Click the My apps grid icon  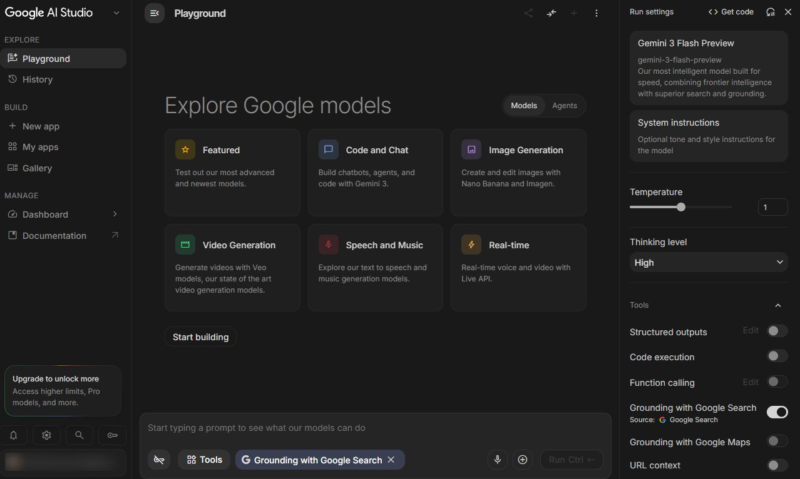[x=13, y=147]
